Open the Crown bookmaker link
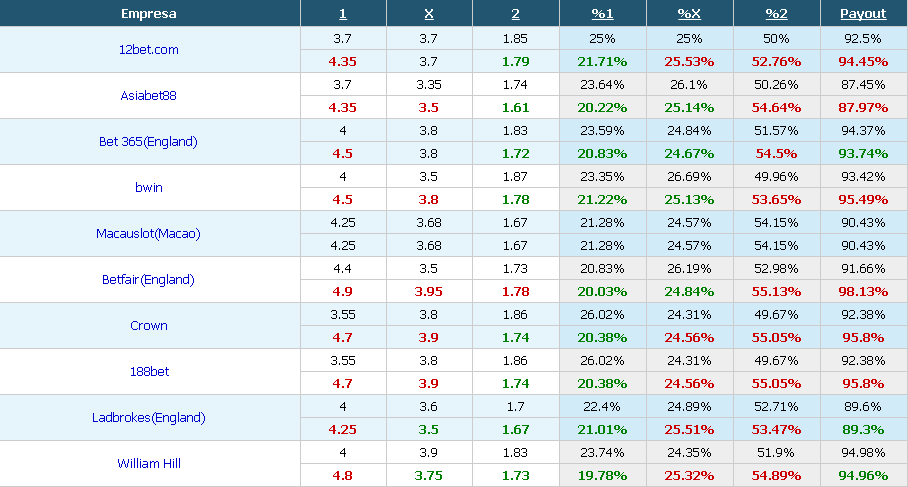Viewport: 908px width, 487px height. click(x=149, y=325)
